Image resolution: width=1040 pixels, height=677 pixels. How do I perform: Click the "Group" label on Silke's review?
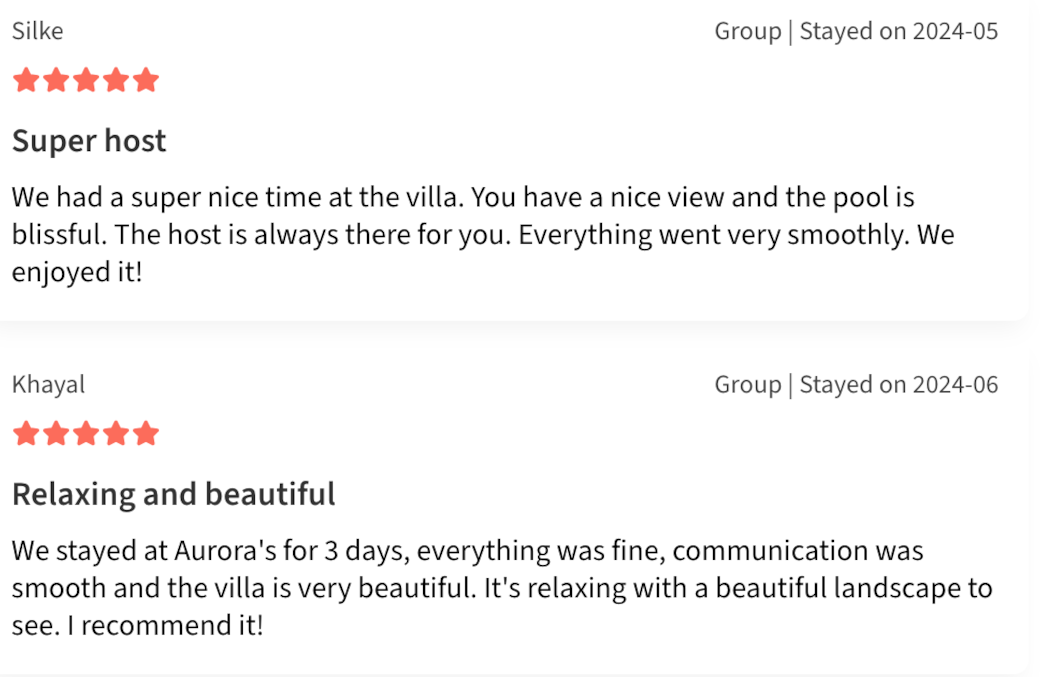pos(747,31)
